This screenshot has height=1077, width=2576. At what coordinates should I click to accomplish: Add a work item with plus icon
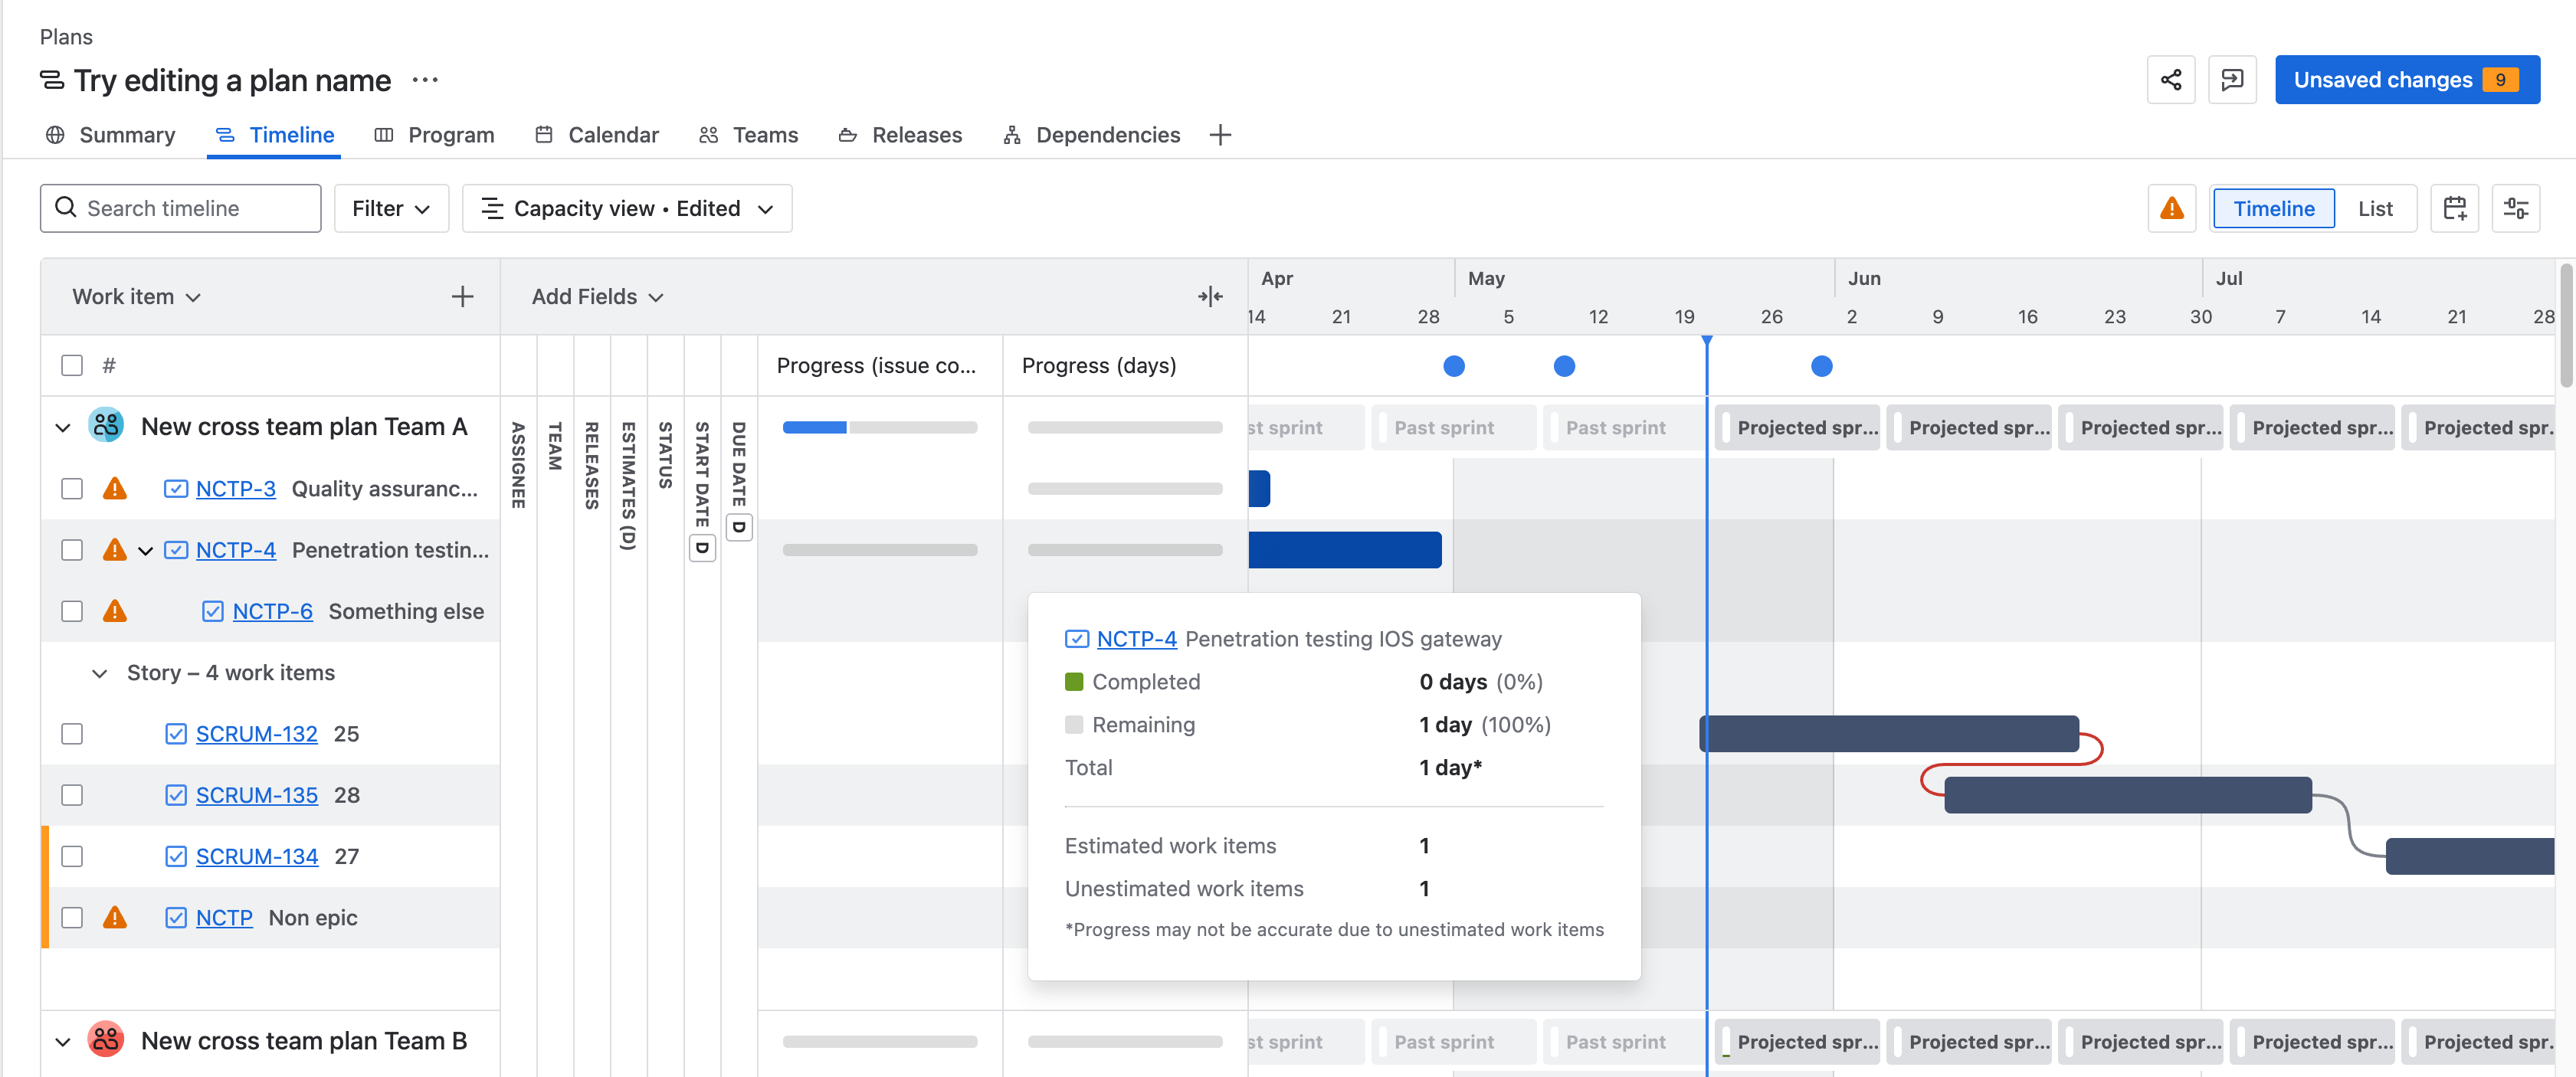[x=462, y=297]
